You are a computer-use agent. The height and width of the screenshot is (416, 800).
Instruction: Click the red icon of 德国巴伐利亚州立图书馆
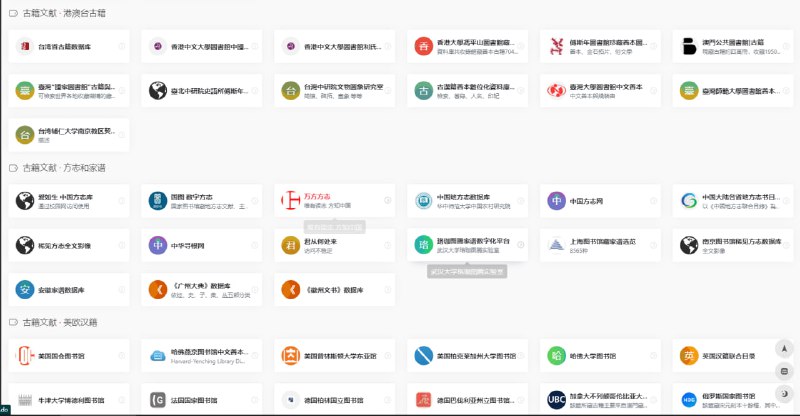[423, 400]
